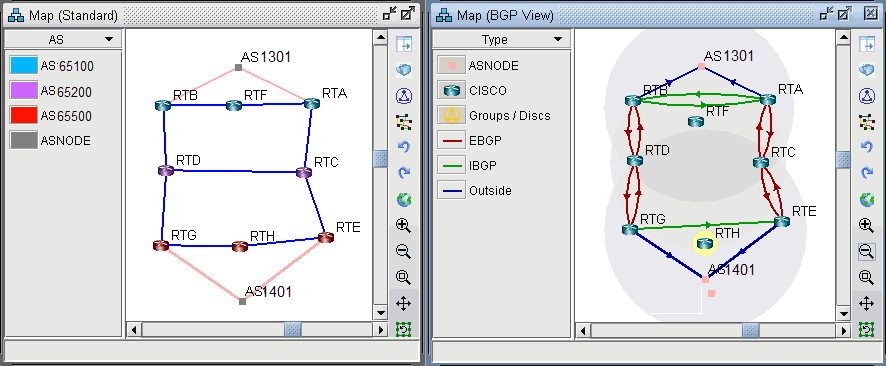Screen dimensions: 886x366
Task: Click the undo arrow in the Standard map toolbar
Action: [403, 147]
